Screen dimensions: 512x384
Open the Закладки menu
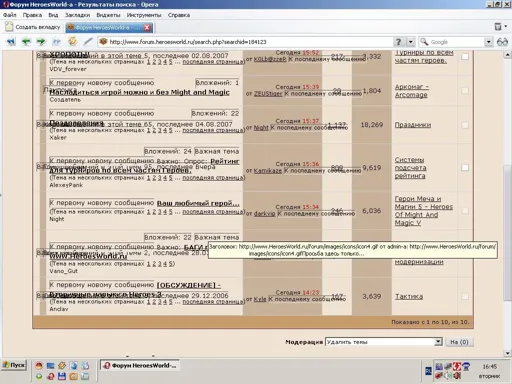pyautogui.click(x=77, y=15)
